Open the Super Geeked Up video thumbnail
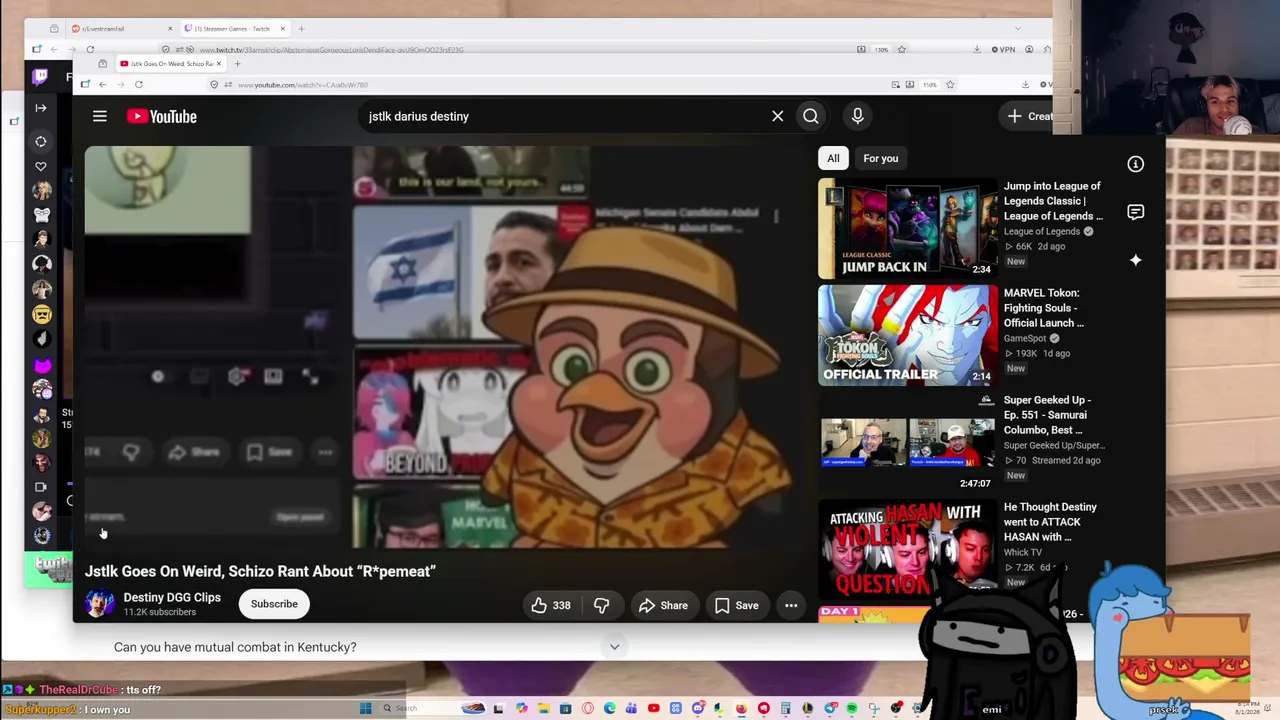 click(x=908, y=443)
